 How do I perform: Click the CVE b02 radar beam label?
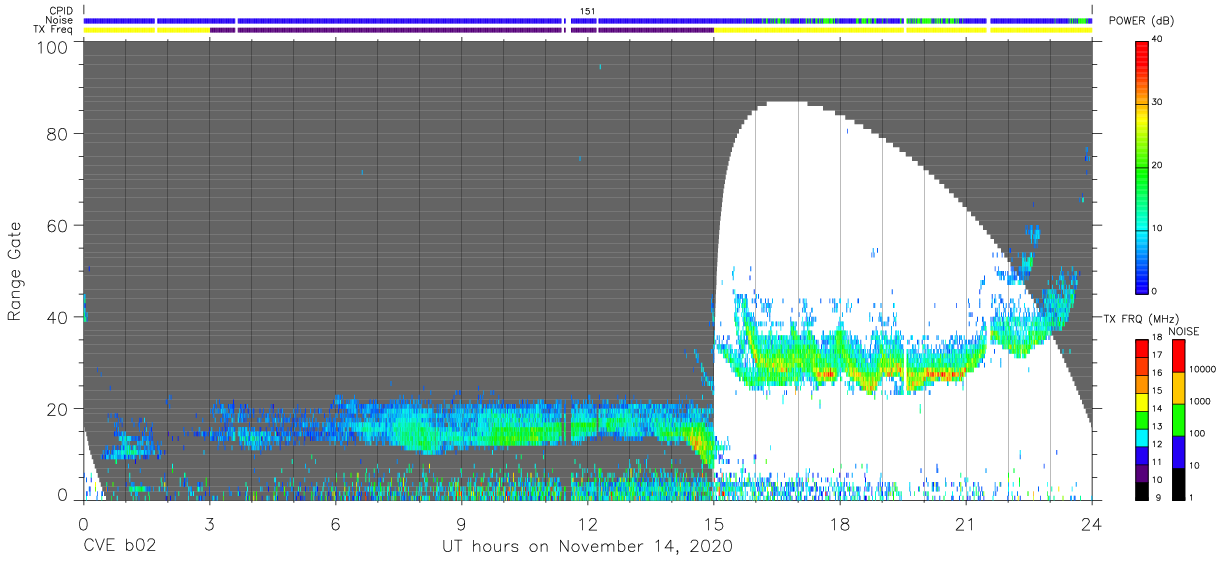click(x=119, y=547)
